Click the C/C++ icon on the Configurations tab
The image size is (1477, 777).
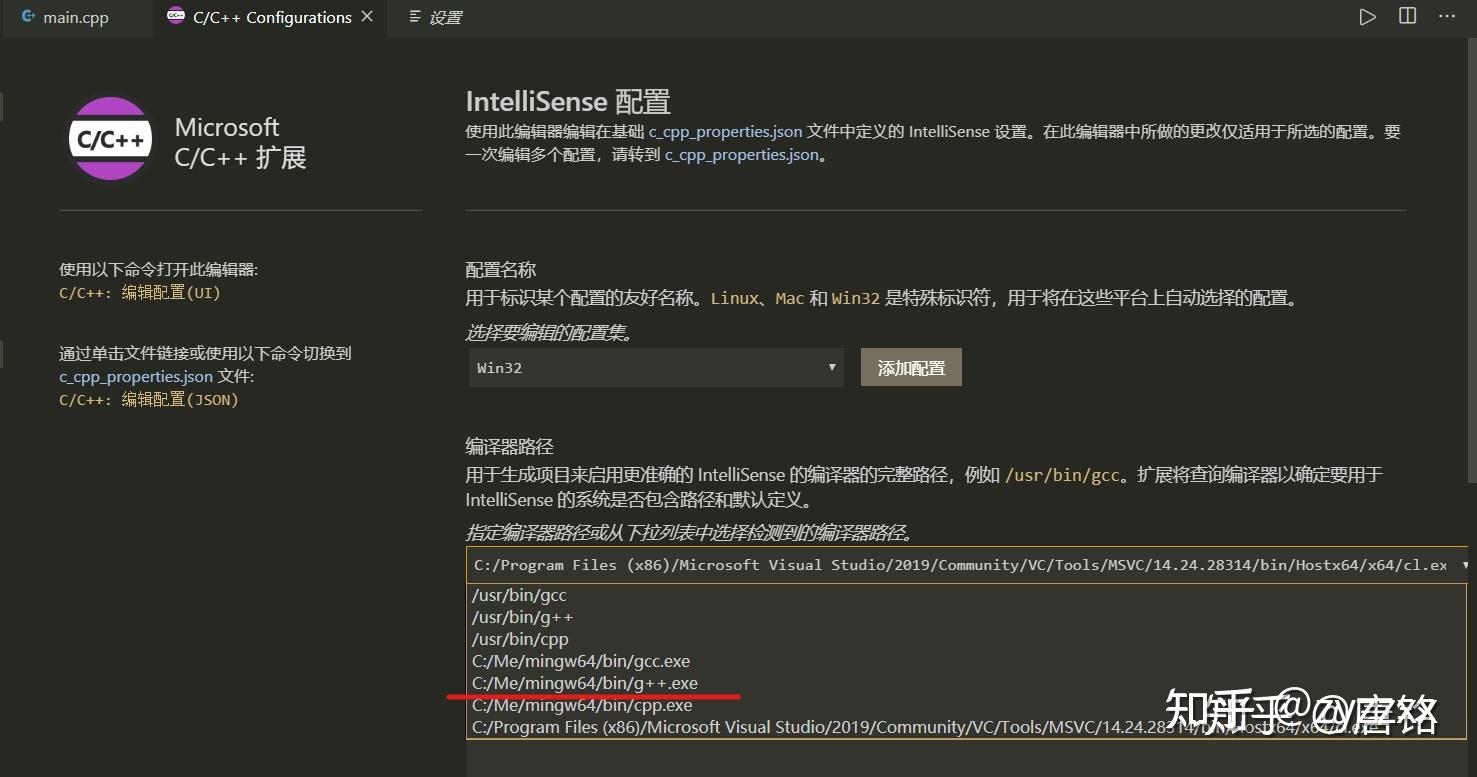(x=176, y=16)
